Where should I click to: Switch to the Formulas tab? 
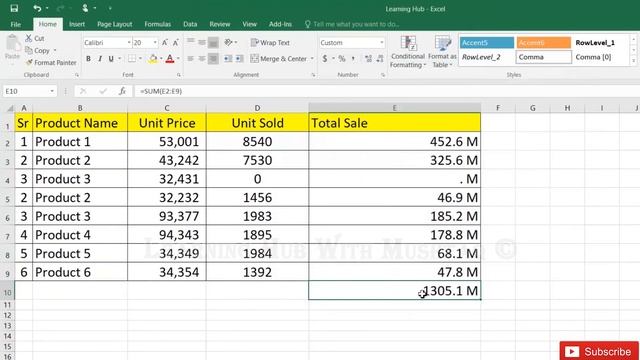pos(158,24)
